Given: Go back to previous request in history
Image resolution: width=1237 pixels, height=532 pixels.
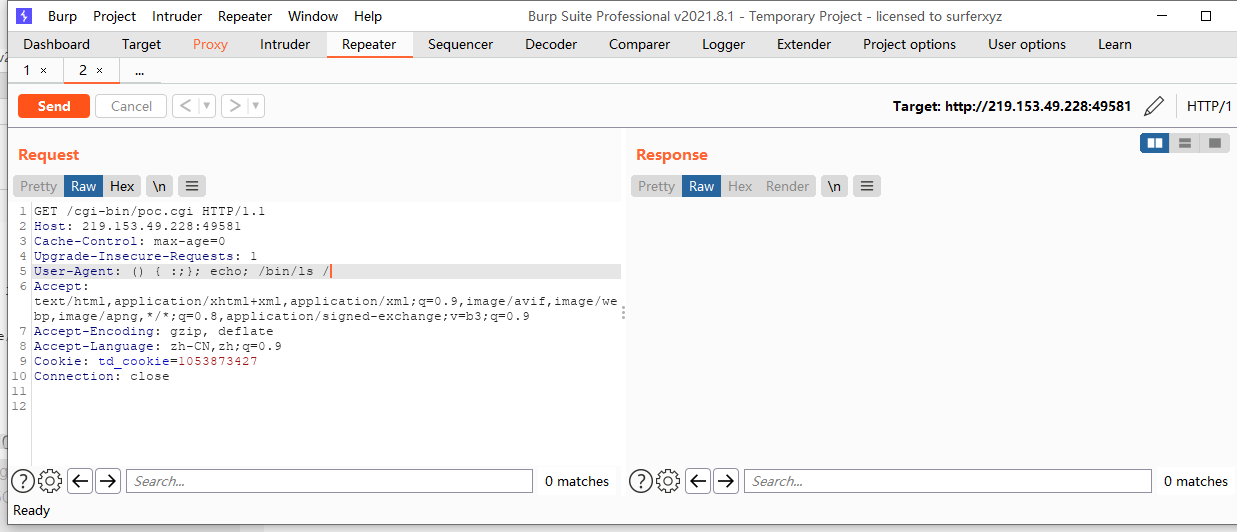Looking at the screenshot, I should (x=185, y=106).
